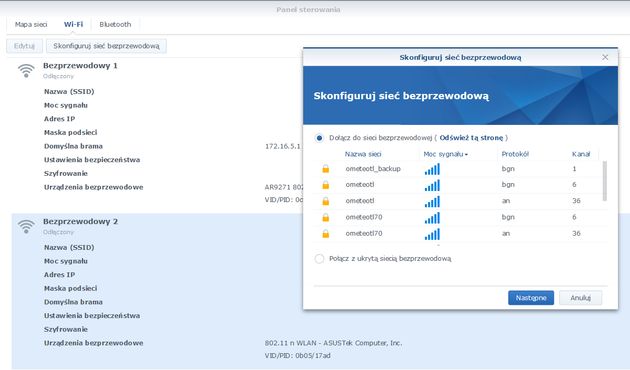Select ometeotl70 network name on channel 36

[364, 233]
